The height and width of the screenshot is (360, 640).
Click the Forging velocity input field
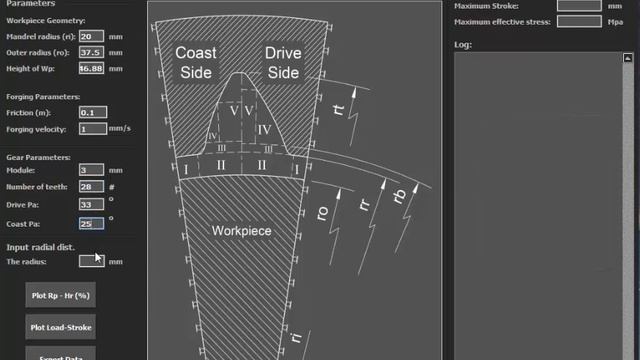(93, 129)
